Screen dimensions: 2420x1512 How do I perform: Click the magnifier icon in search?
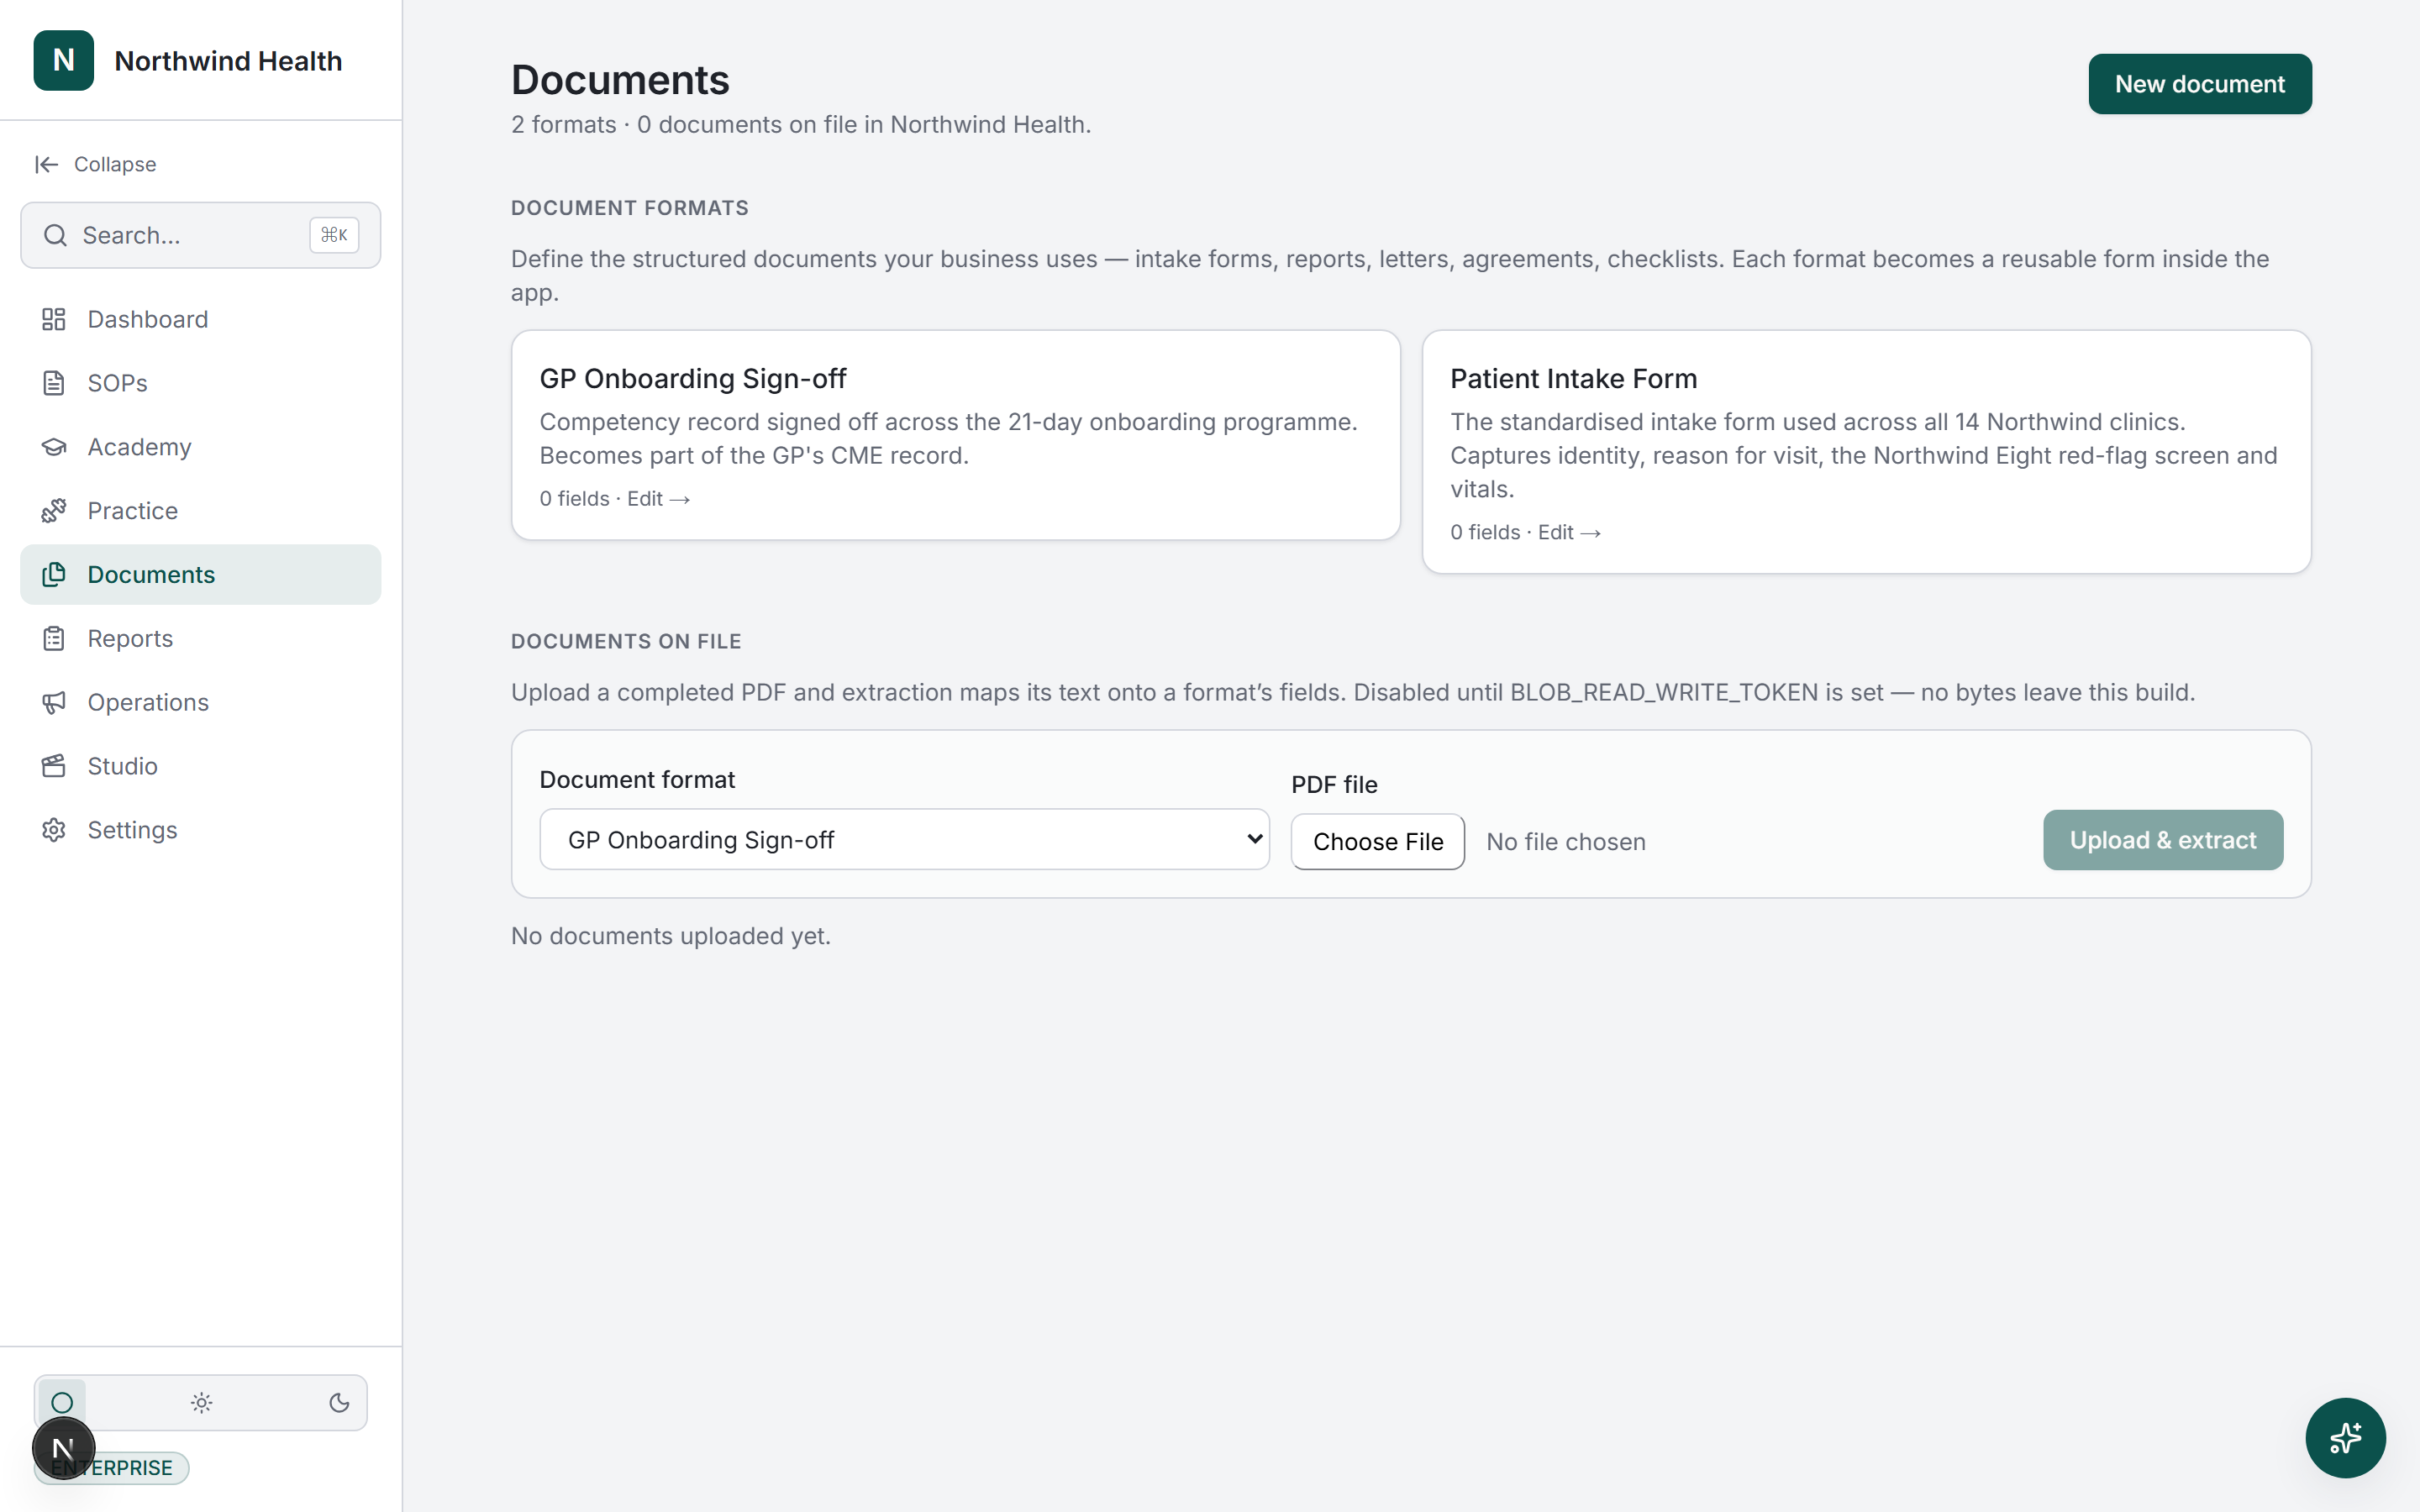tap(55, 235)
